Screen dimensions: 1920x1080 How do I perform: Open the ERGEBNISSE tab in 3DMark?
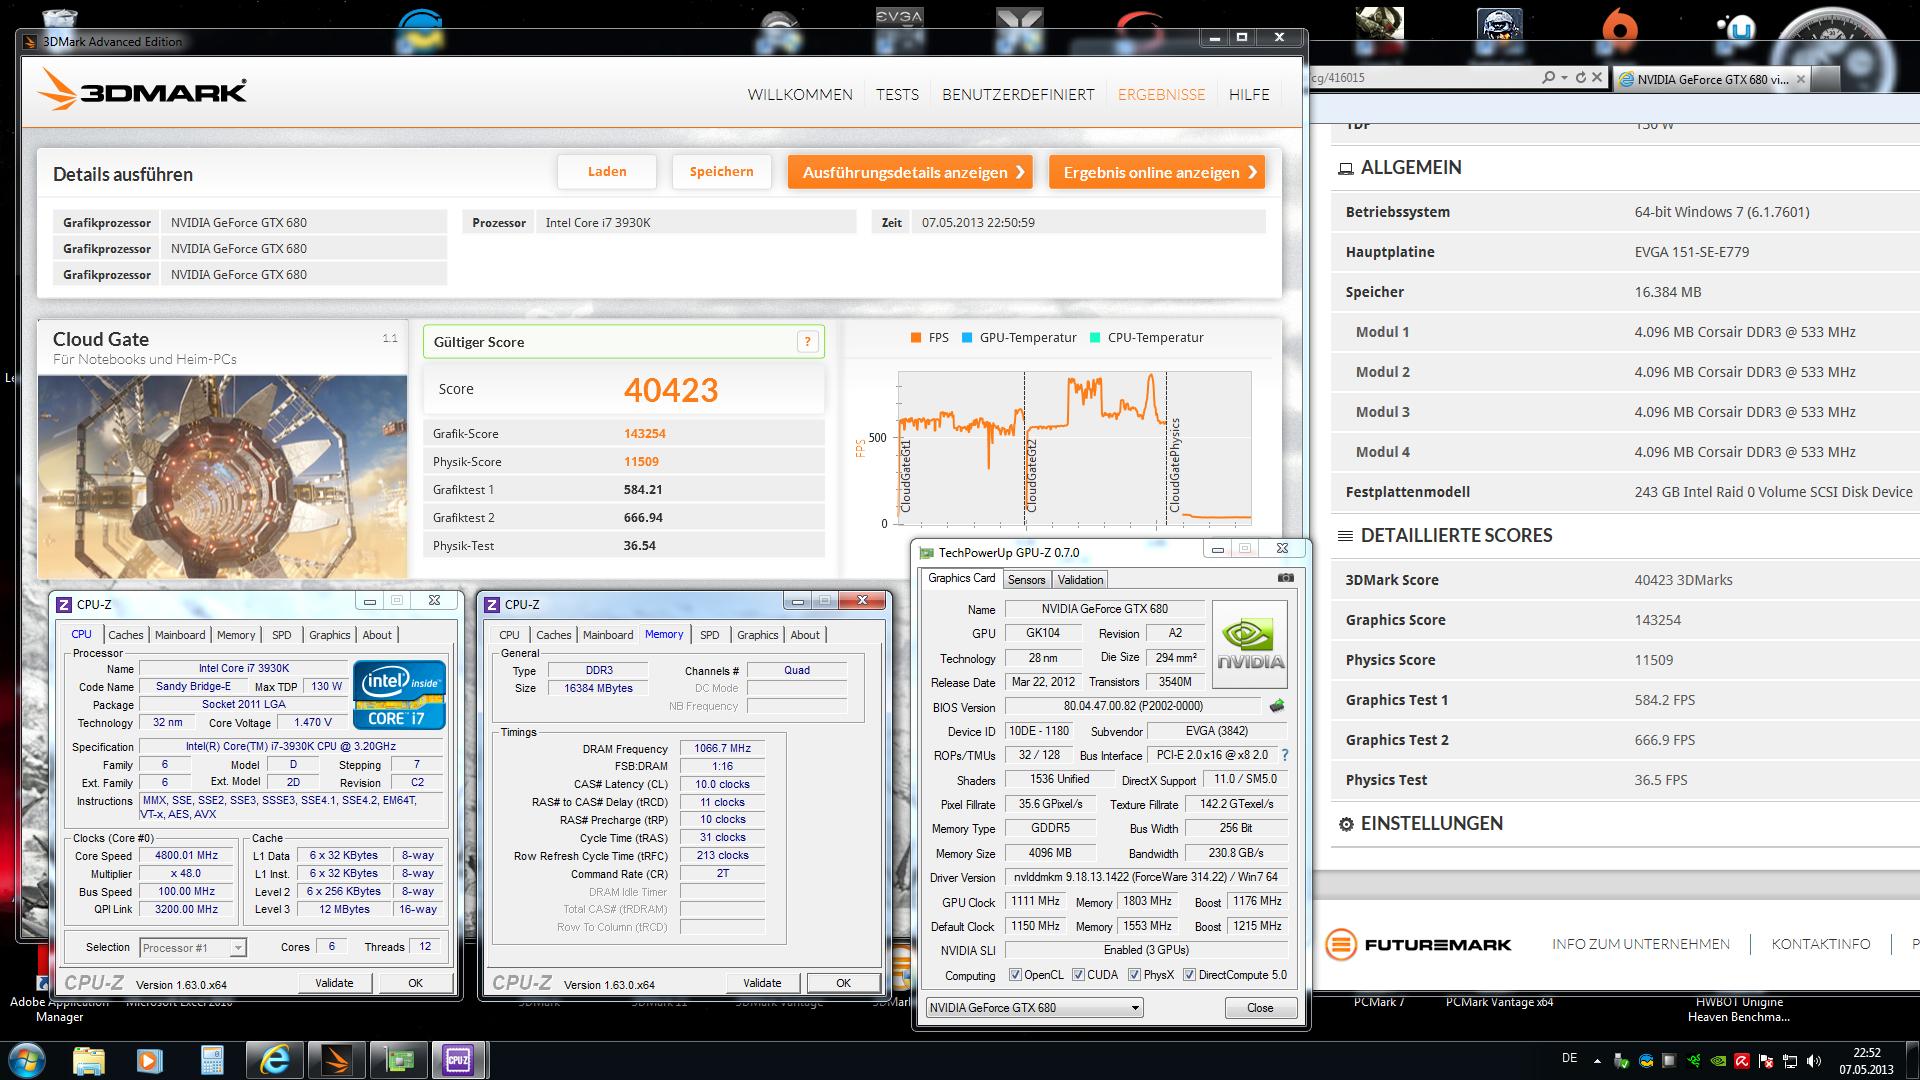coord(1161,94)
